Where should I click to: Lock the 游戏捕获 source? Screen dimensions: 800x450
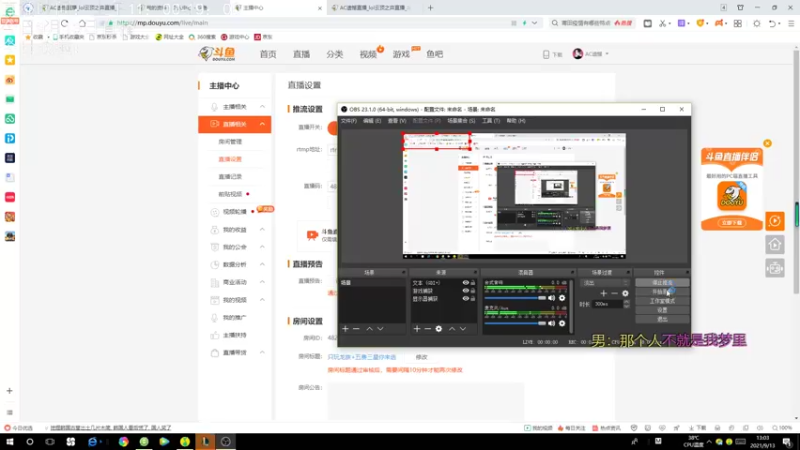[473, 291]
